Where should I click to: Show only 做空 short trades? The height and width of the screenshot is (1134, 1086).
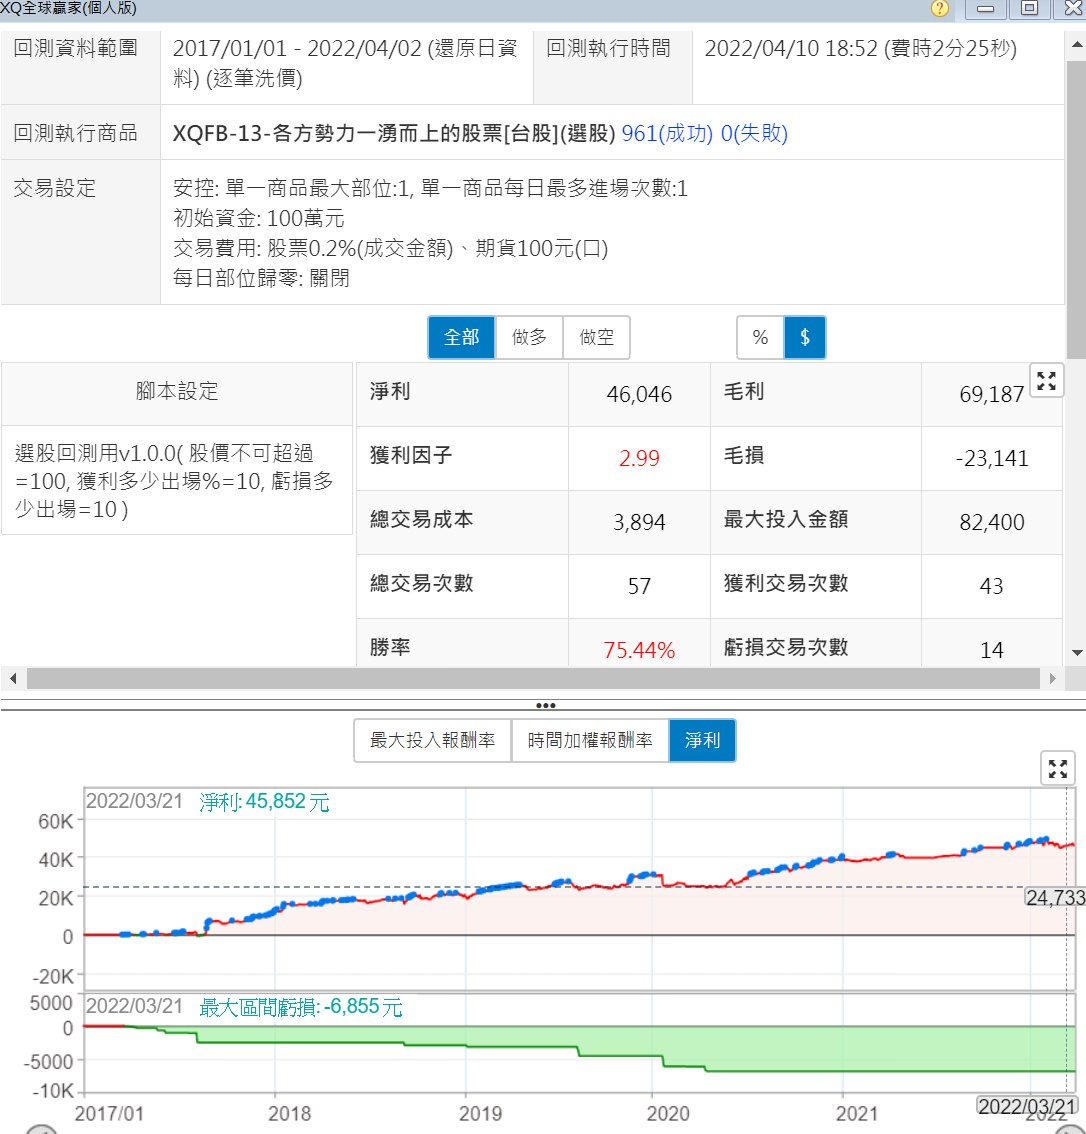pos(597,338)
